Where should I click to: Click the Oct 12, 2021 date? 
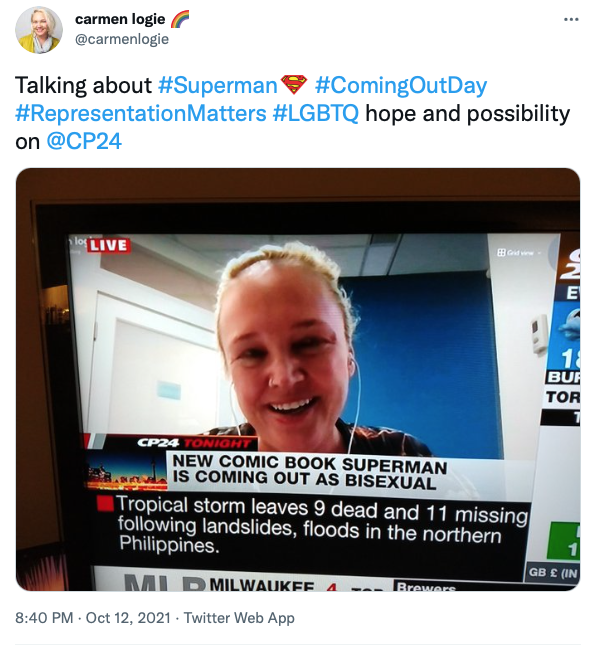click(x=128, y=618)
